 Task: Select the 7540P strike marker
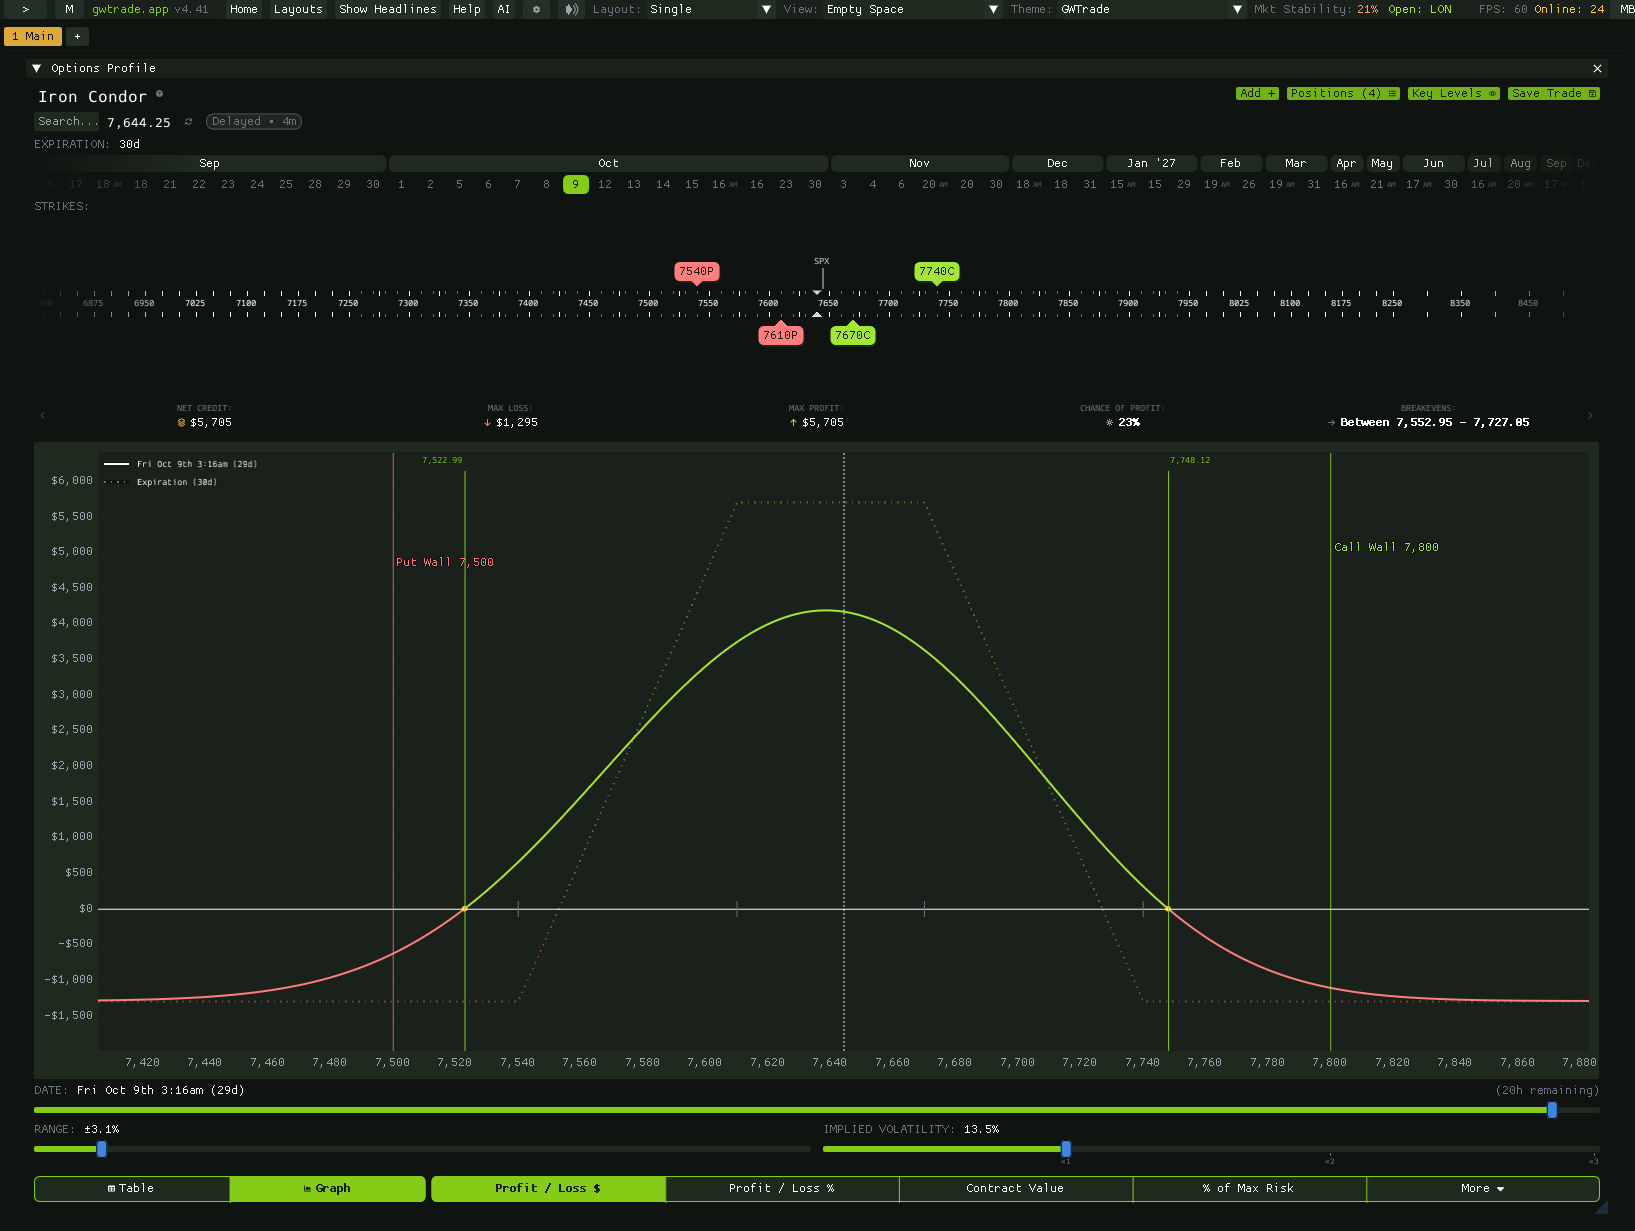696,271
